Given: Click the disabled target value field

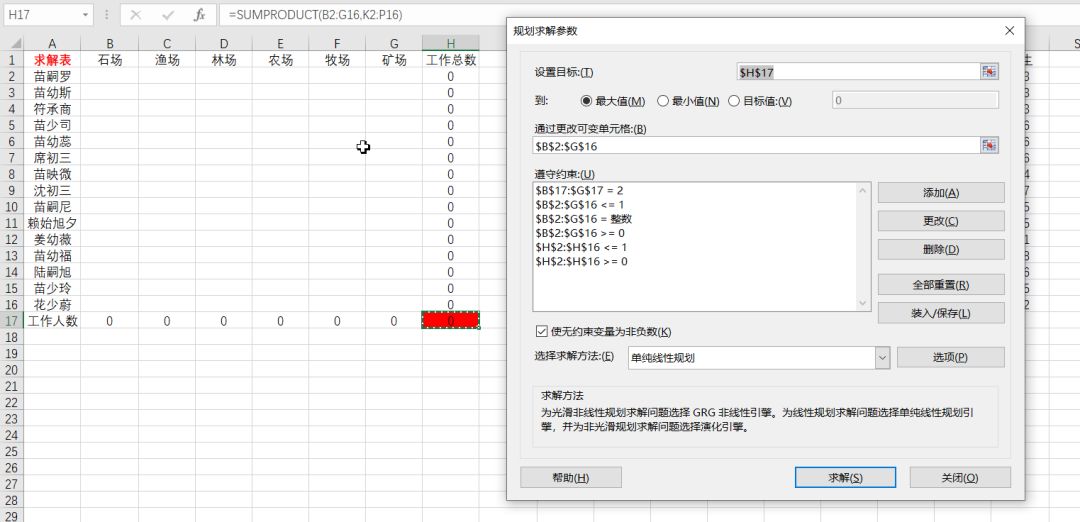Looking at the screenshot, I should tap(915, 101).
